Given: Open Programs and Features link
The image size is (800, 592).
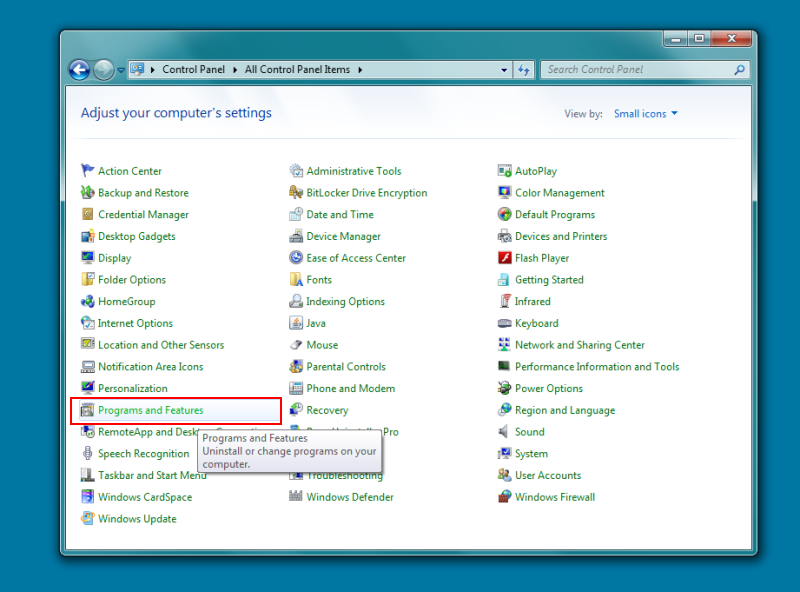Looking at the screenshot, I should pos(151,410).
